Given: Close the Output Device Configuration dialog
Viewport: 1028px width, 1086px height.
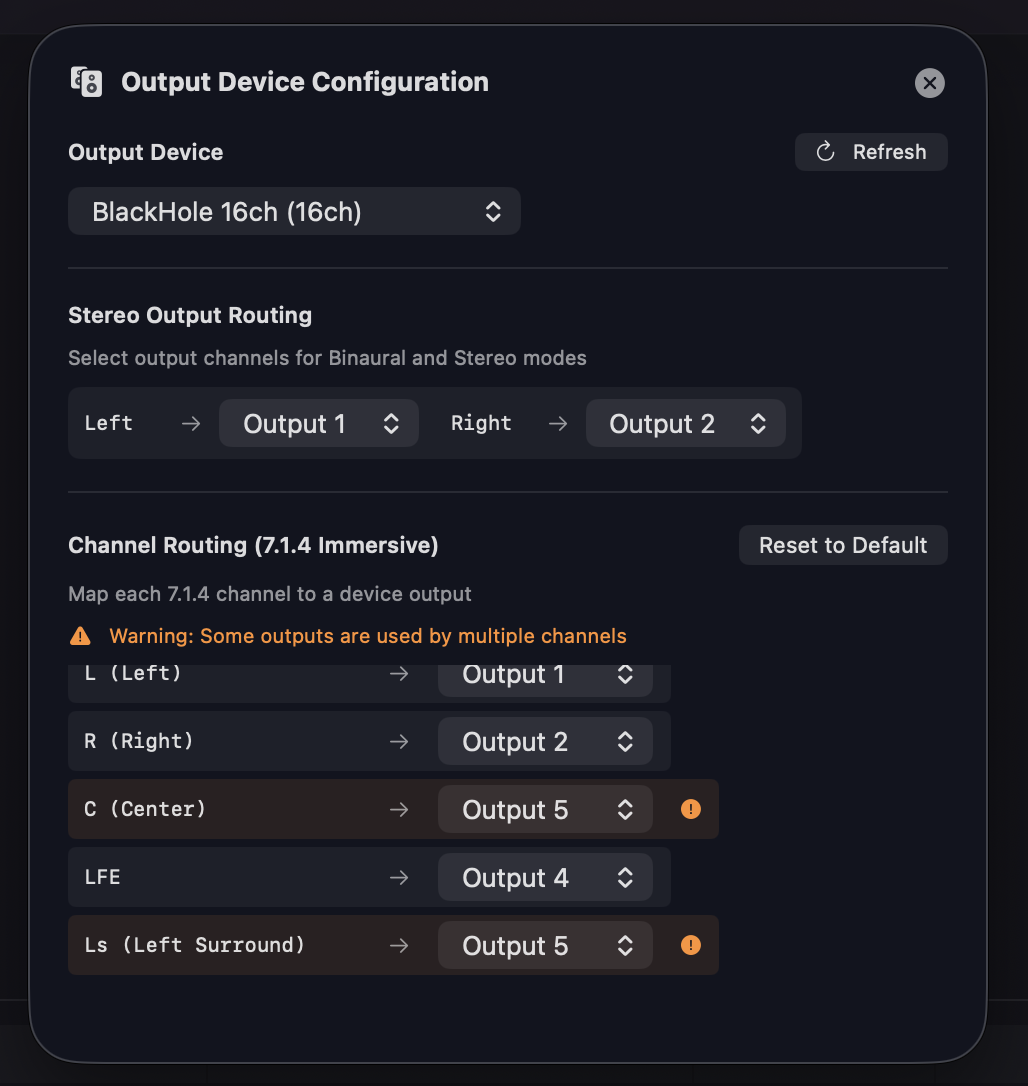Looking at the screenshot, I should [929, 83].
